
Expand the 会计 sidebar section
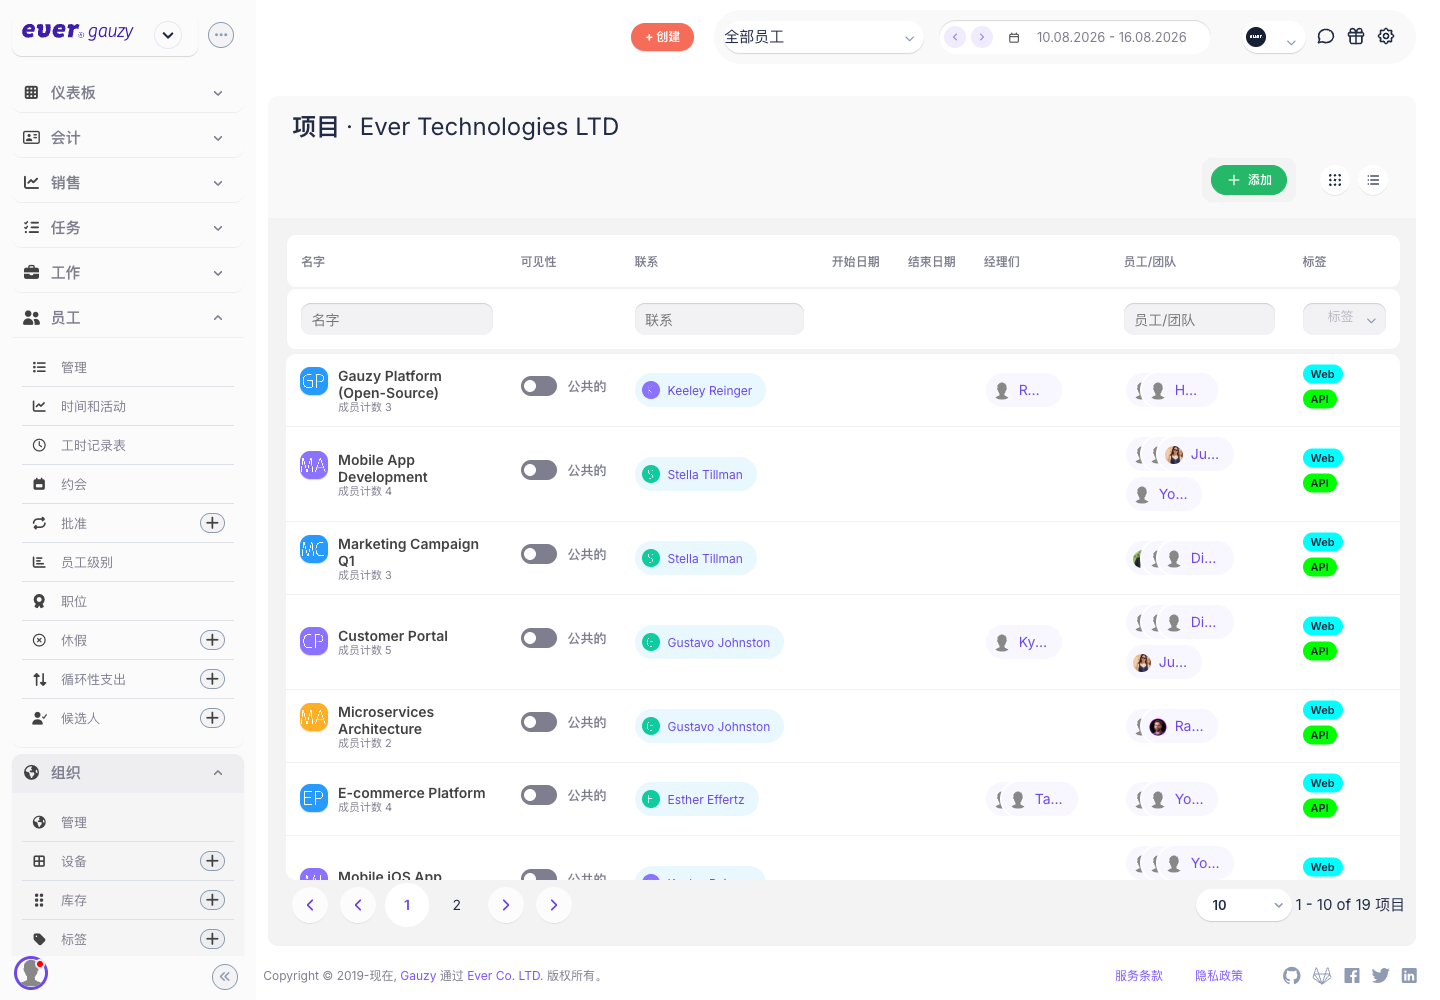(x=127, y=138)
